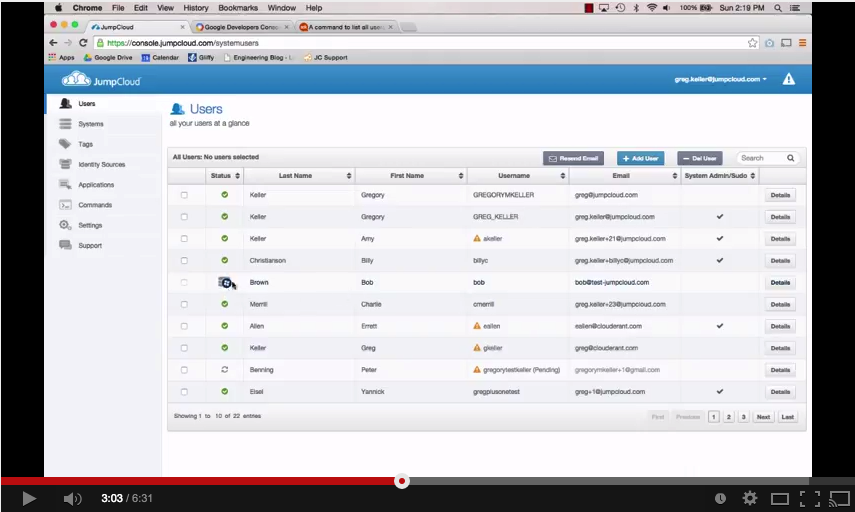Sort by the Username column
This screenshot has height=512, width=855.
click(518, 176)
